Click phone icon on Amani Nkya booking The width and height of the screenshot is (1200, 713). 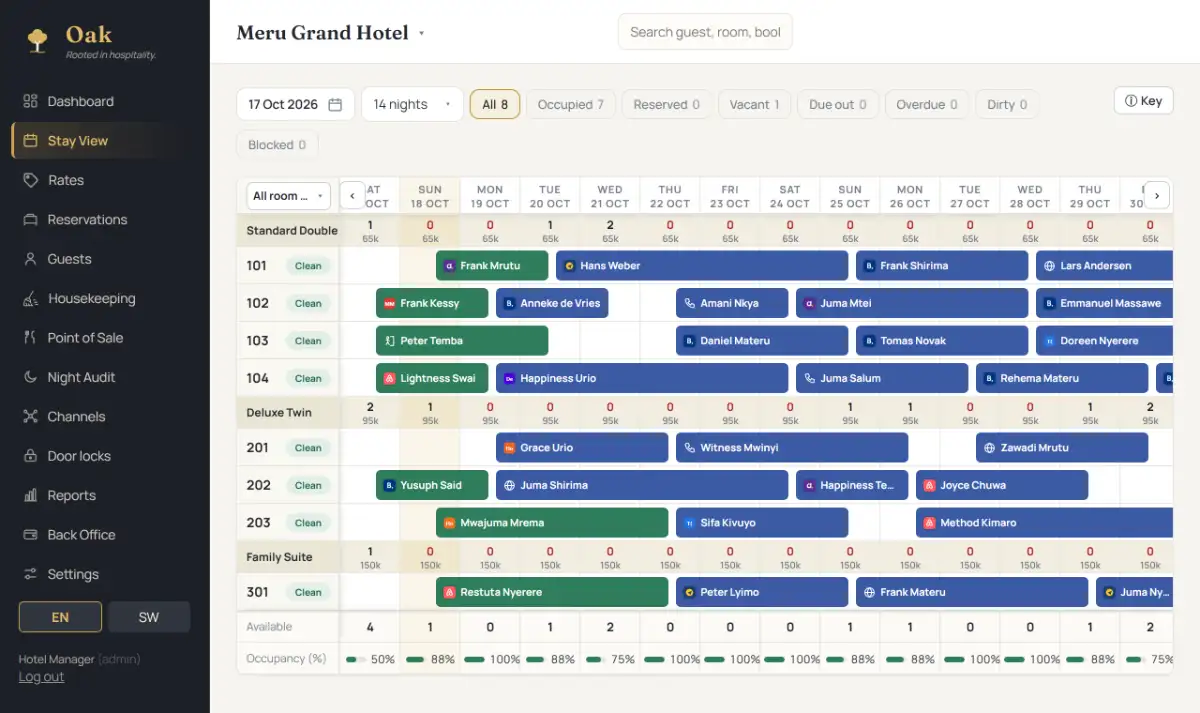pyautogui.click(x=689, y=303)
